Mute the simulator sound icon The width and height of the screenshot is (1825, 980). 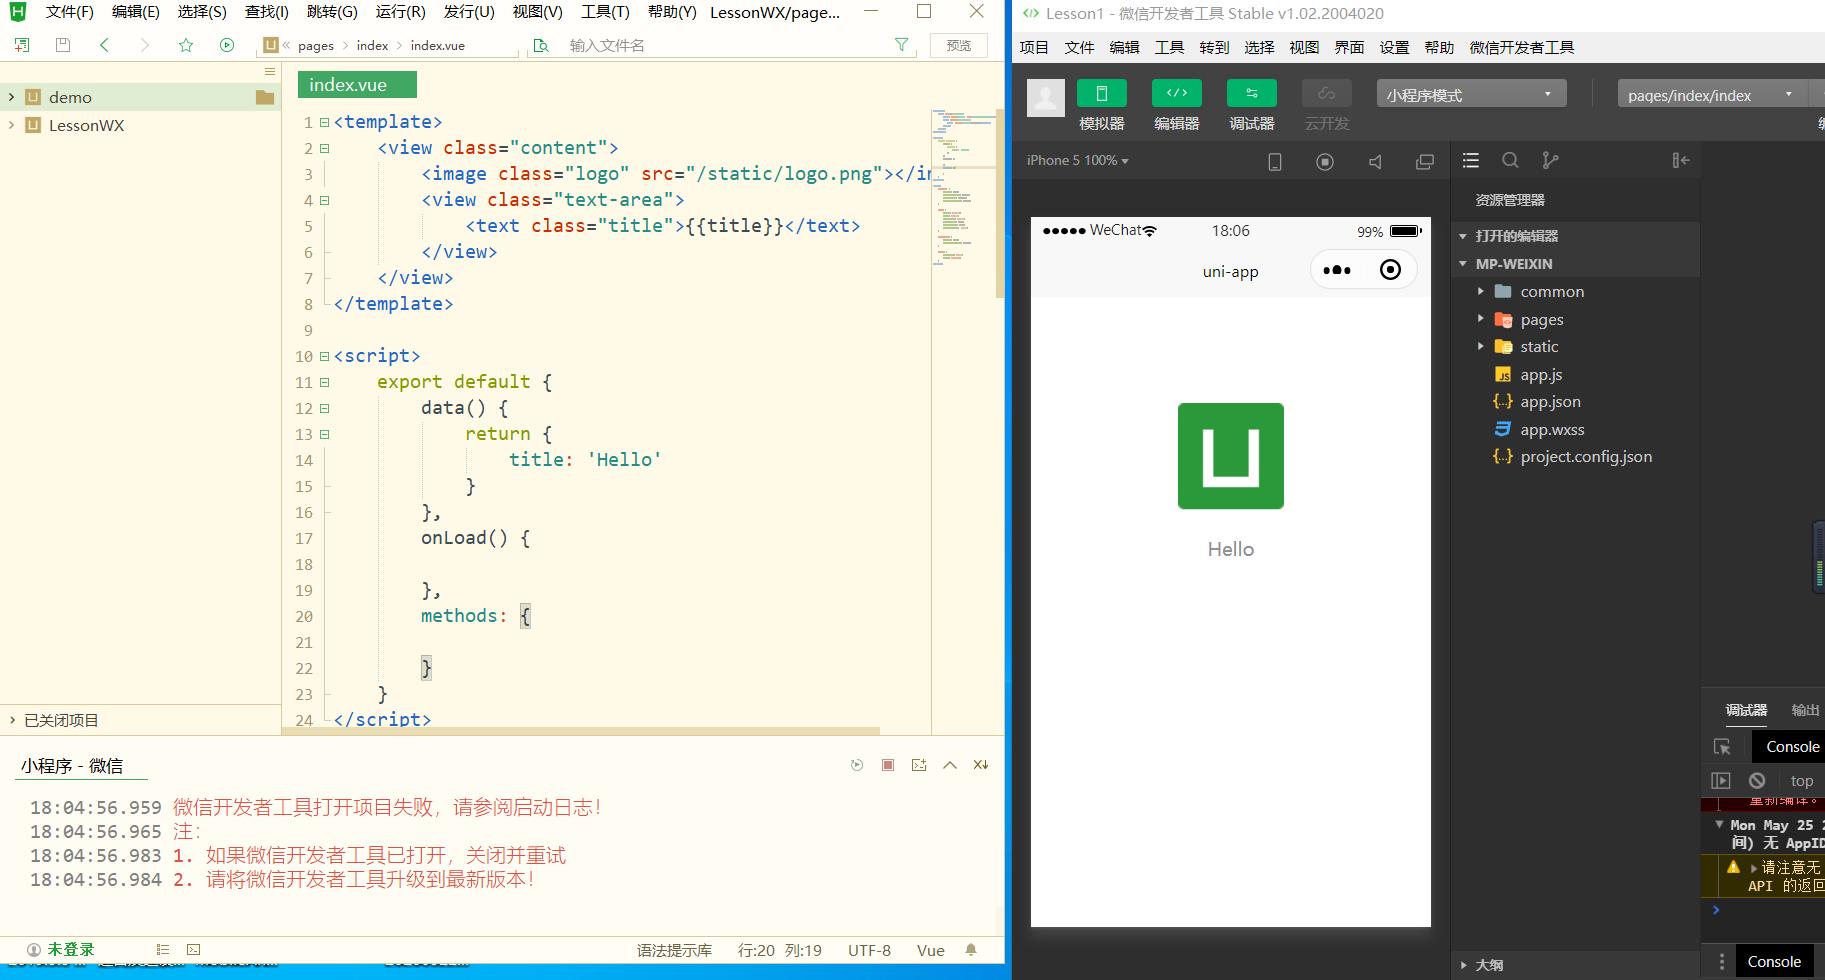[1375, 162]
